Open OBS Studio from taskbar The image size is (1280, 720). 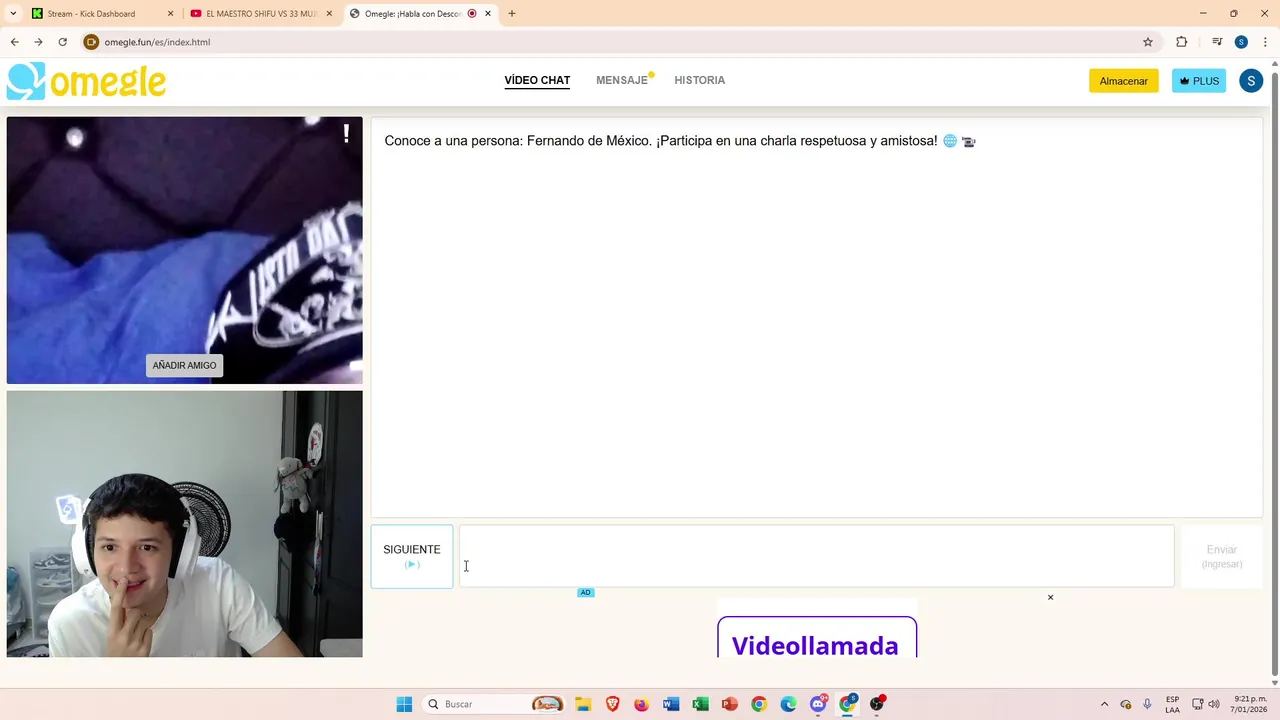877,704
